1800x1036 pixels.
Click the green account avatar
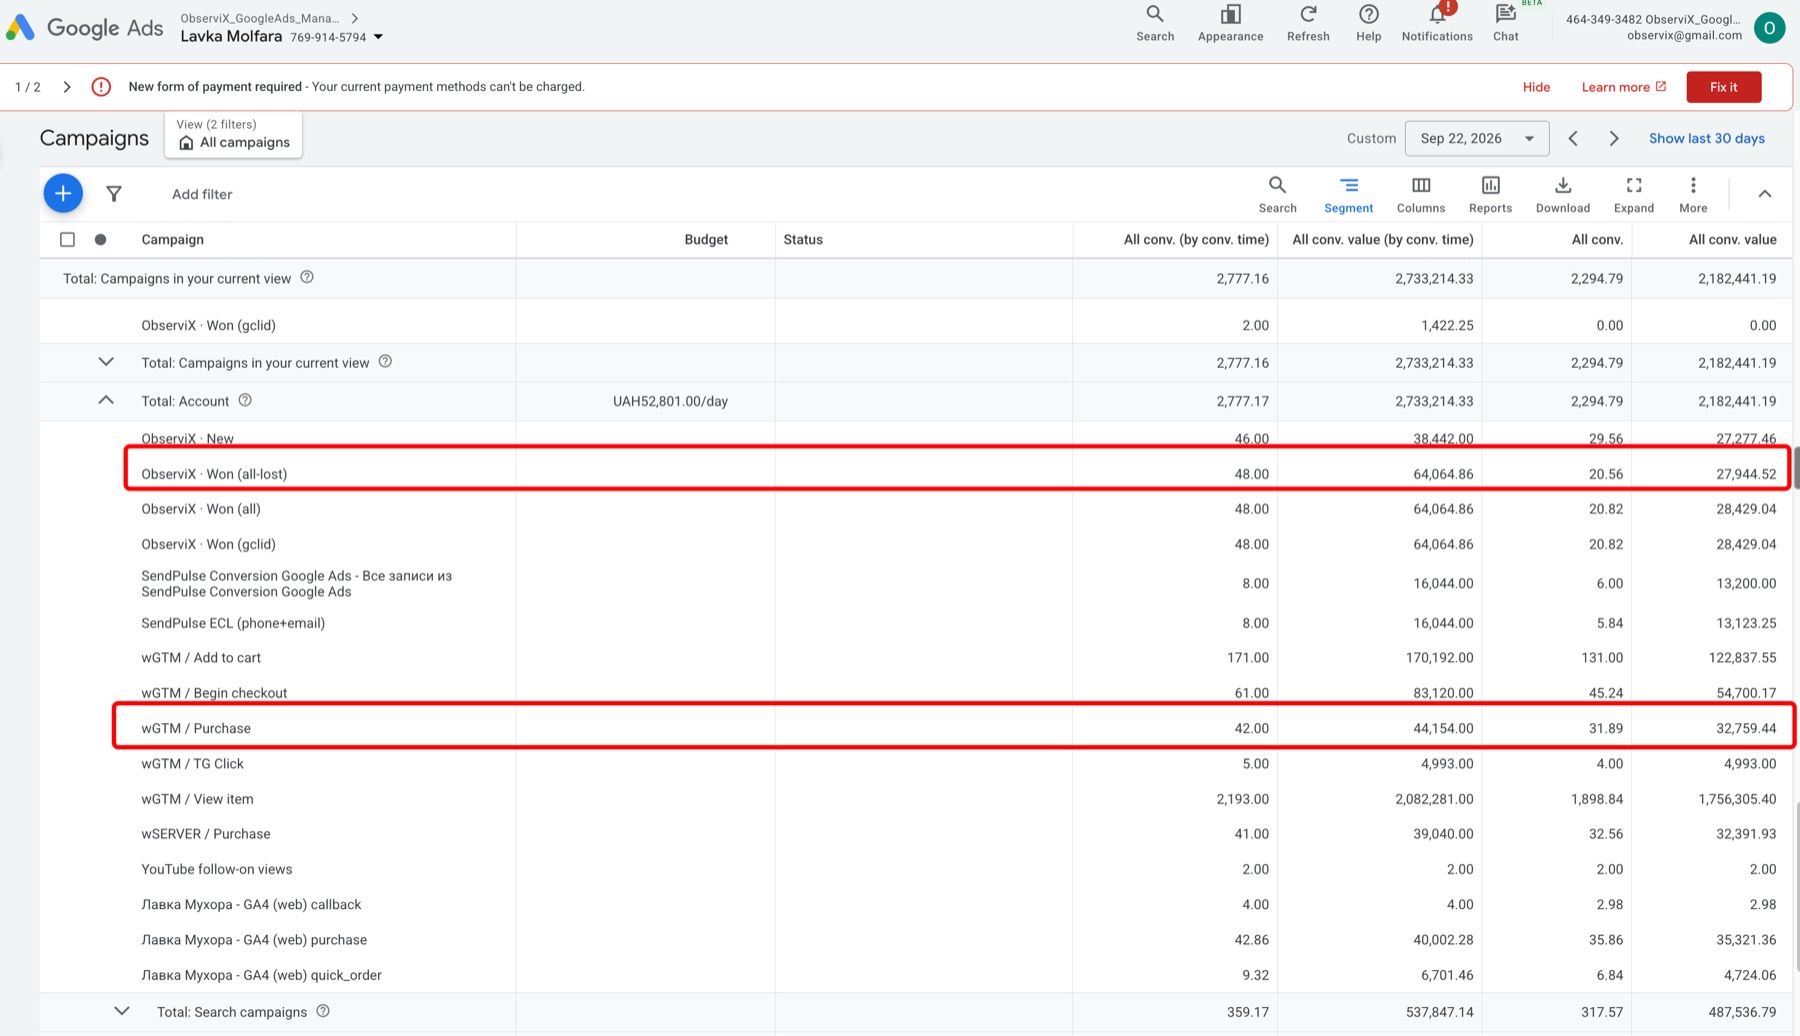[1769, 27]
